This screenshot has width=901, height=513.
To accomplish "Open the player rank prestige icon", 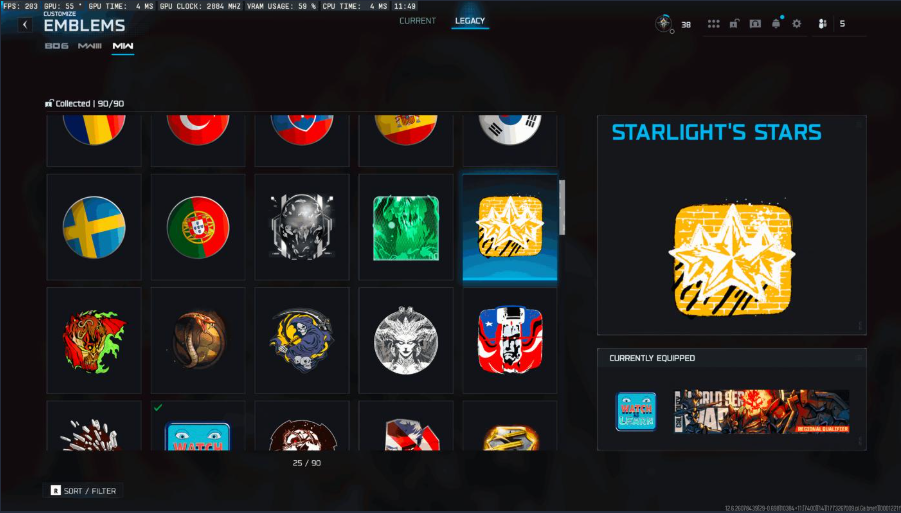I will (x=664, y=24).
